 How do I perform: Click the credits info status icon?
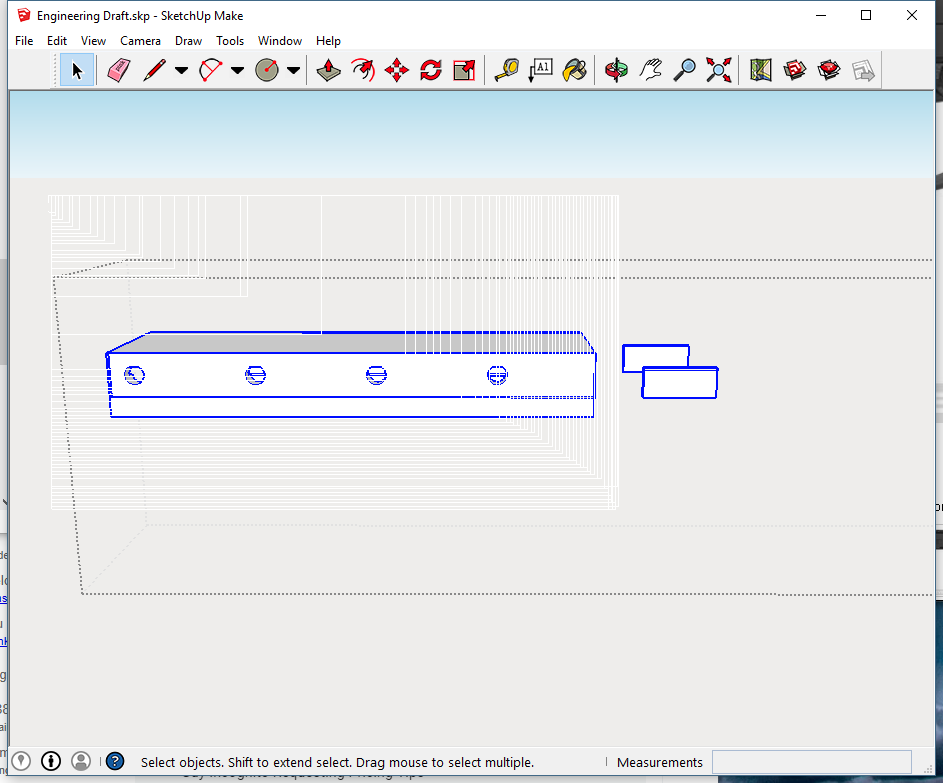coord(51,761)
